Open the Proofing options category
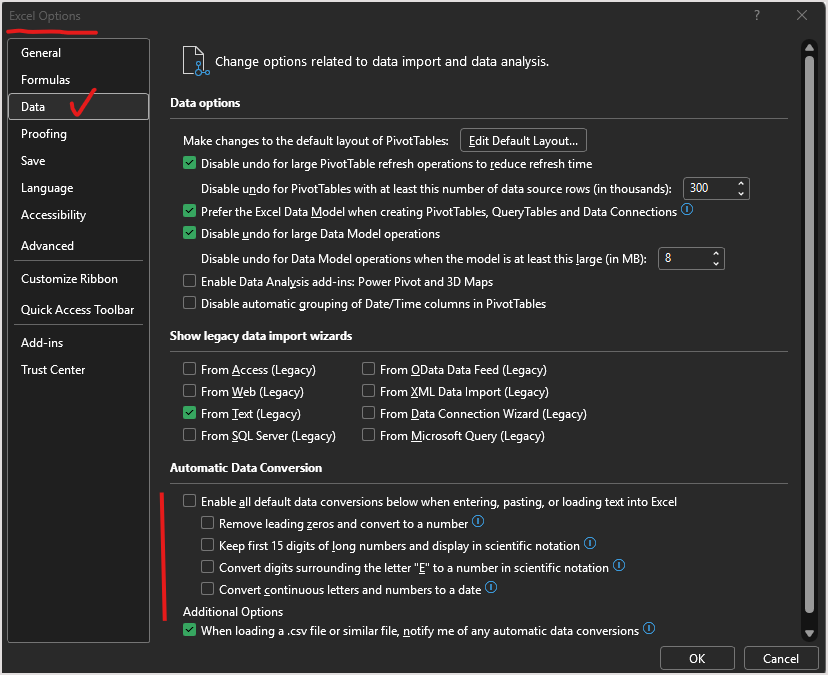 tap(79, 134)
